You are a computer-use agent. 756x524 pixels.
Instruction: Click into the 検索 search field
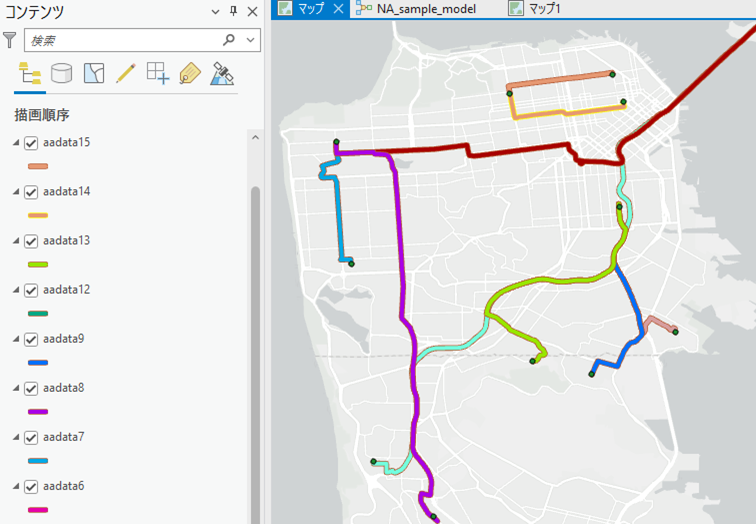(x=123, y=40)
